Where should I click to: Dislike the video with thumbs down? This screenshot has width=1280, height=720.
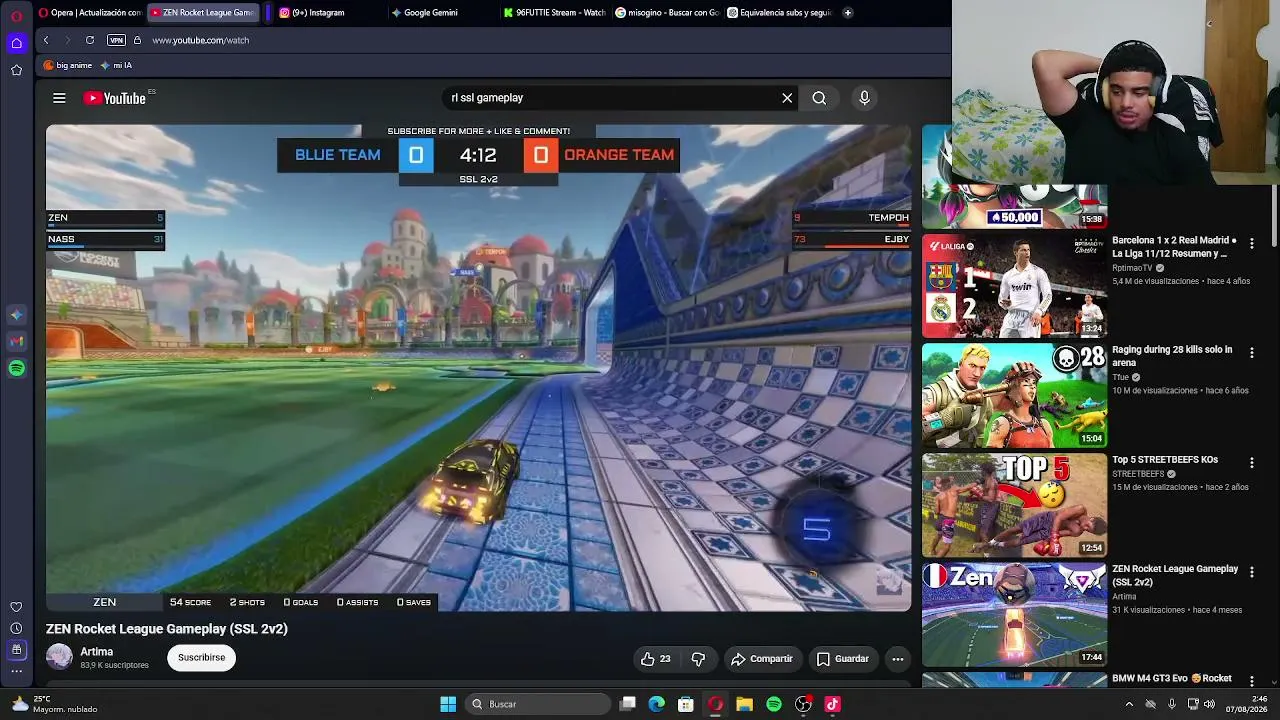pyautogui.click(x=698, y=659)
